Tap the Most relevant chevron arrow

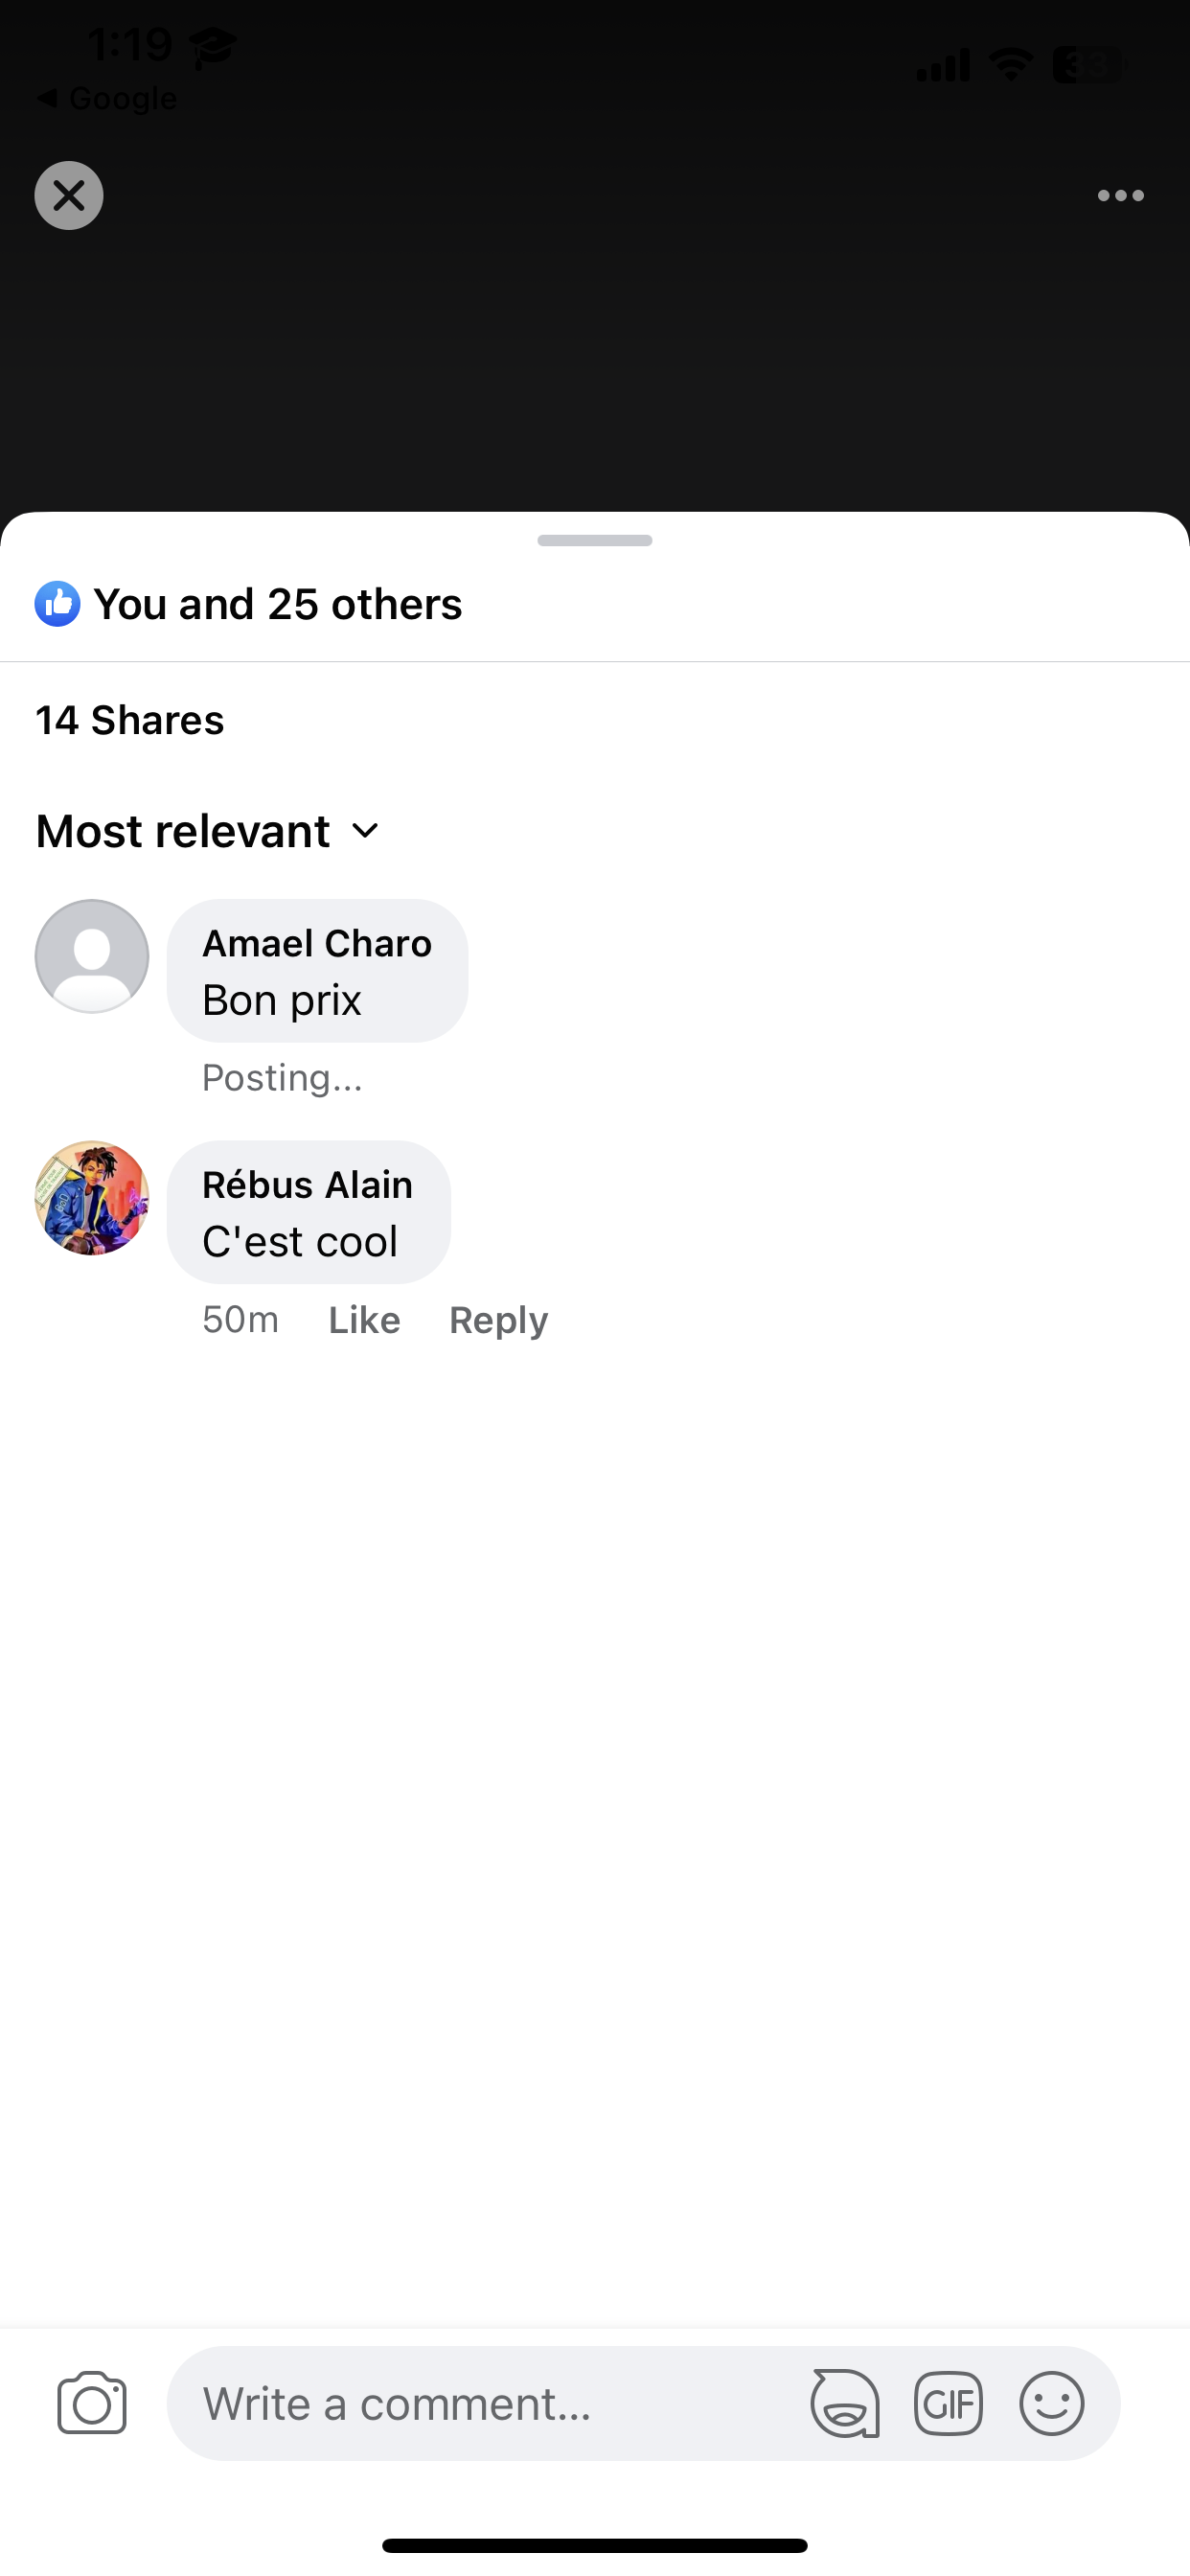366,831
